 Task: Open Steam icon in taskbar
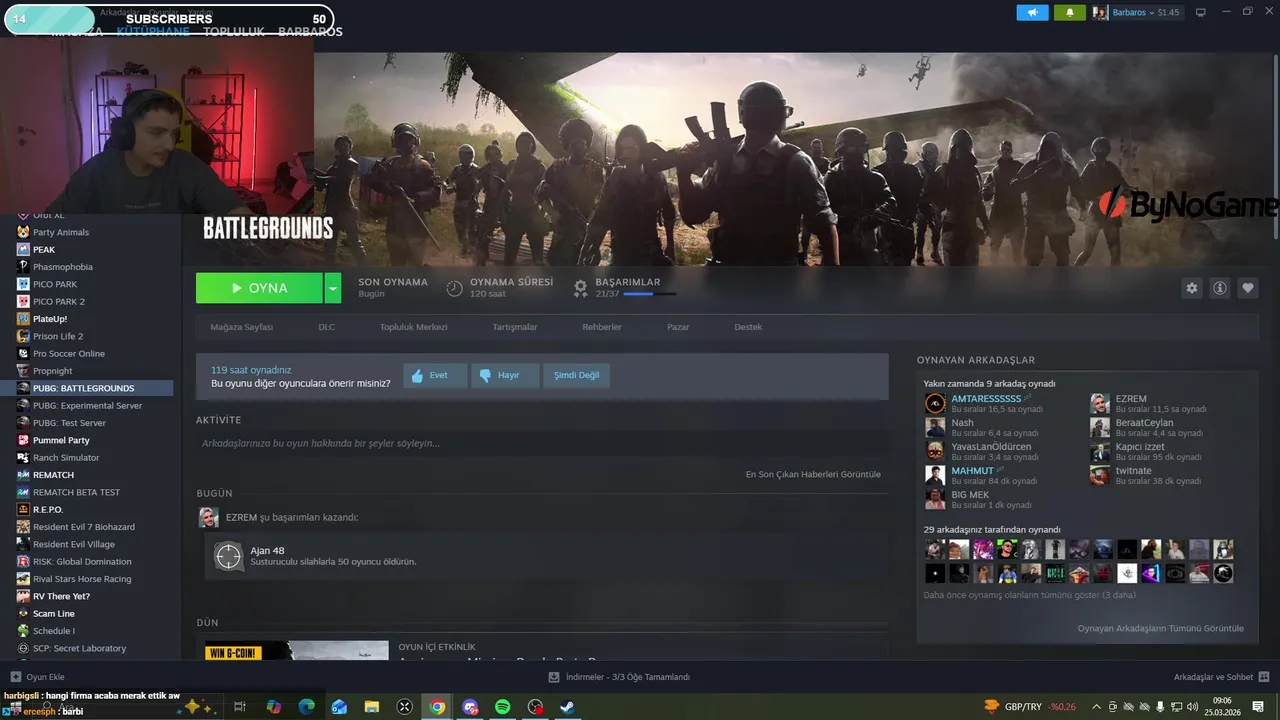coord(567,707)
